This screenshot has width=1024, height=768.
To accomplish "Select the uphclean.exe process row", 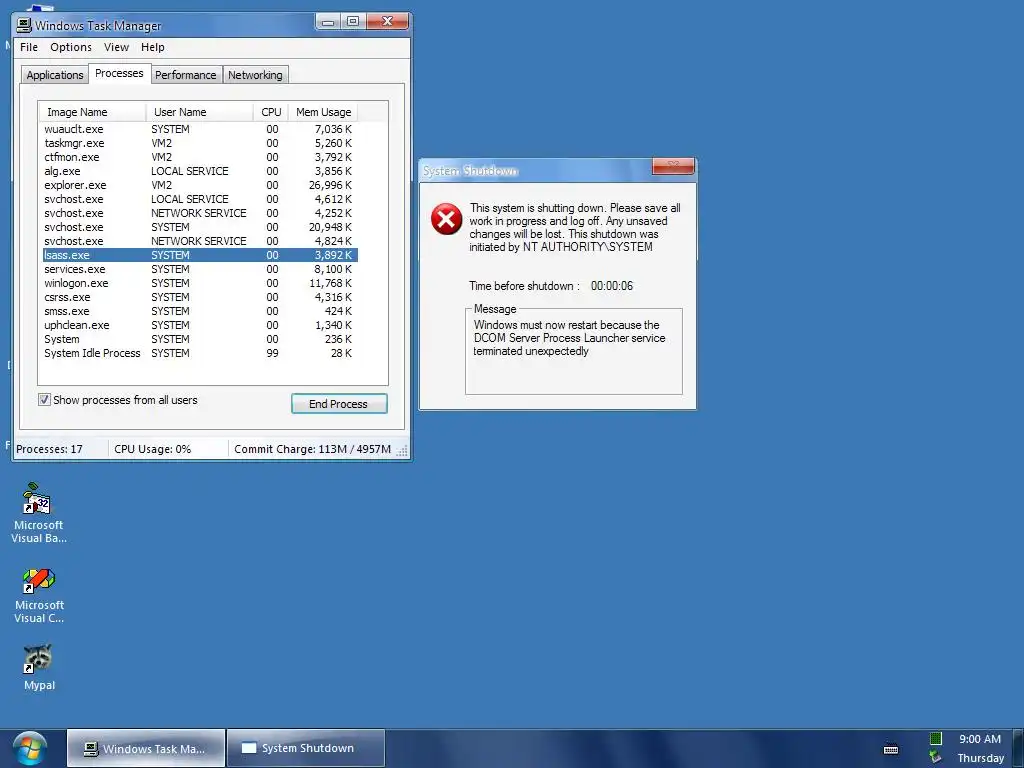I will point(199,325).
